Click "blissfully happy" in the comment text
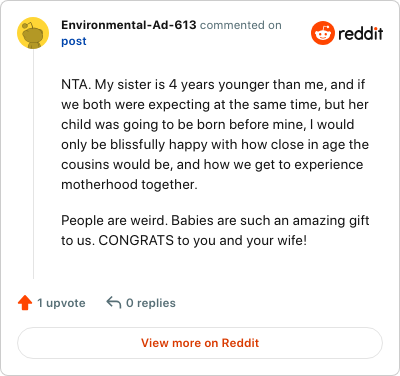Screen dimensions: 400x376 point(138,145)
